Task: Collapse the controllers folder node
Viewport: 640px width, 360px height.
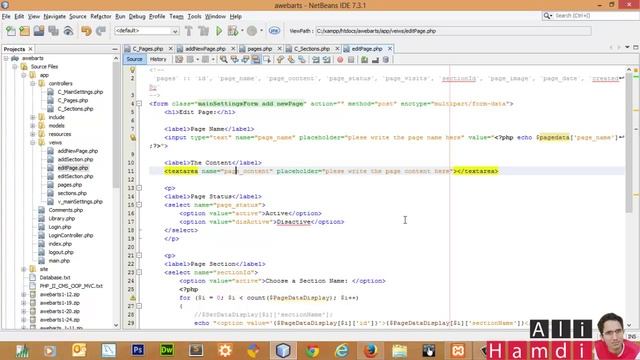Action: click(x=33, y=83)
